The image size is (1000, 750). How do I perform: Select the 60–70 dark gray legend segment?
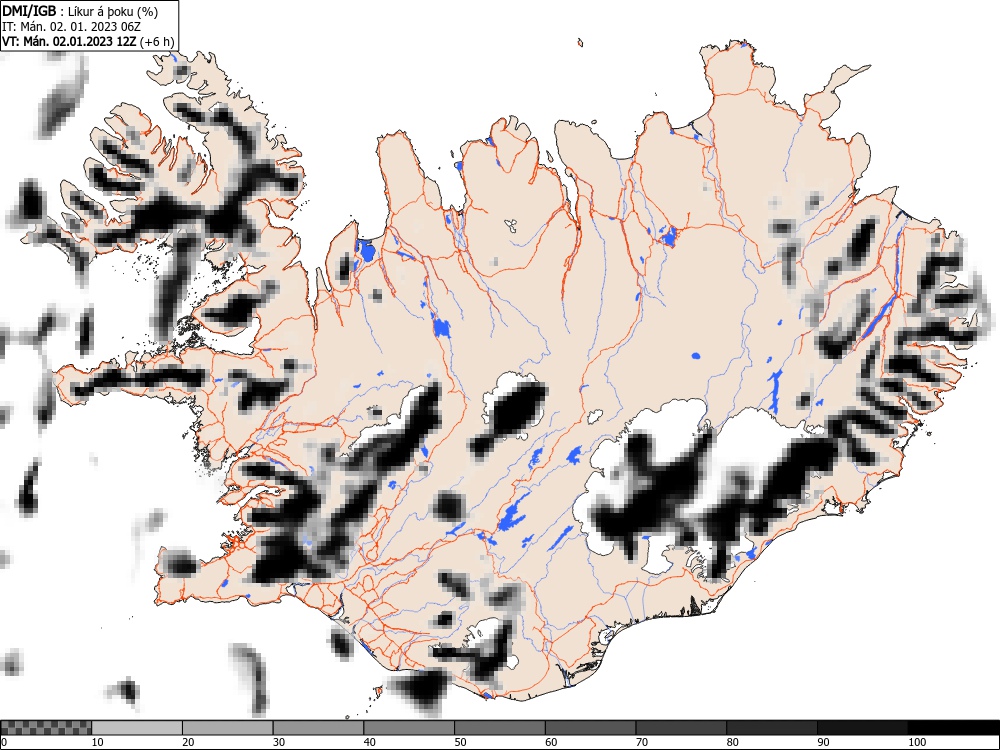(591, 728)
